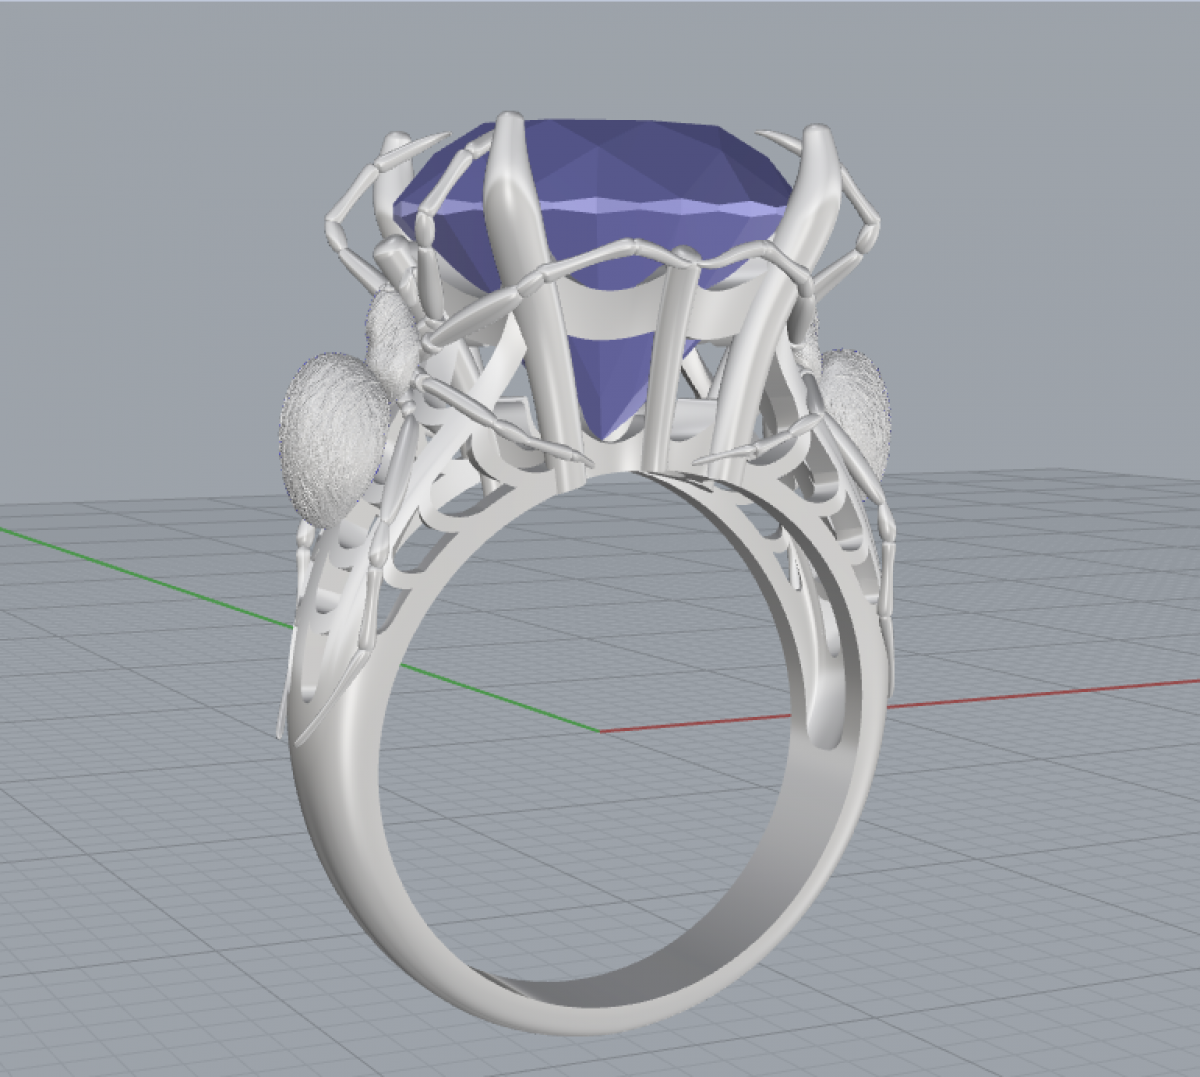Select the tall right prong beside the gem
This screenshot has width=1200, height=1077.
(775, 300)
